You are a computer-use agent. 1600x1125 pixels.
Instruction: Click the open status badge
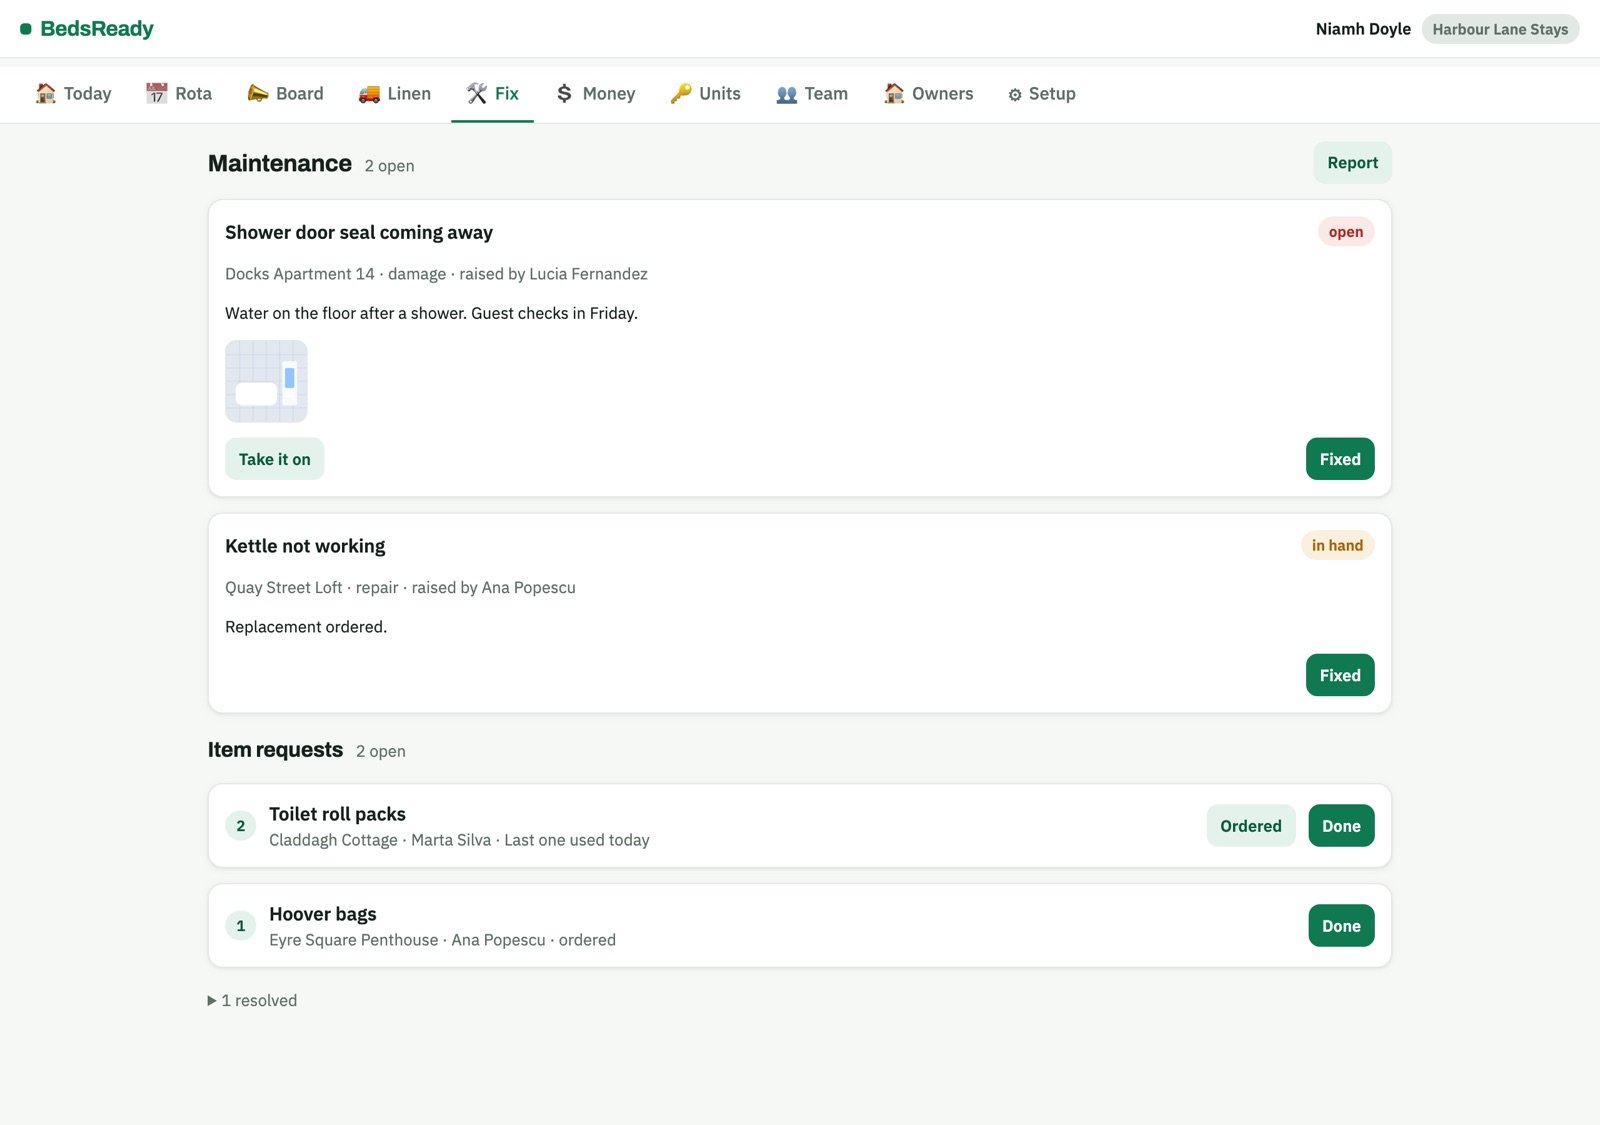pyautogui.click(x=1346, y=232)
